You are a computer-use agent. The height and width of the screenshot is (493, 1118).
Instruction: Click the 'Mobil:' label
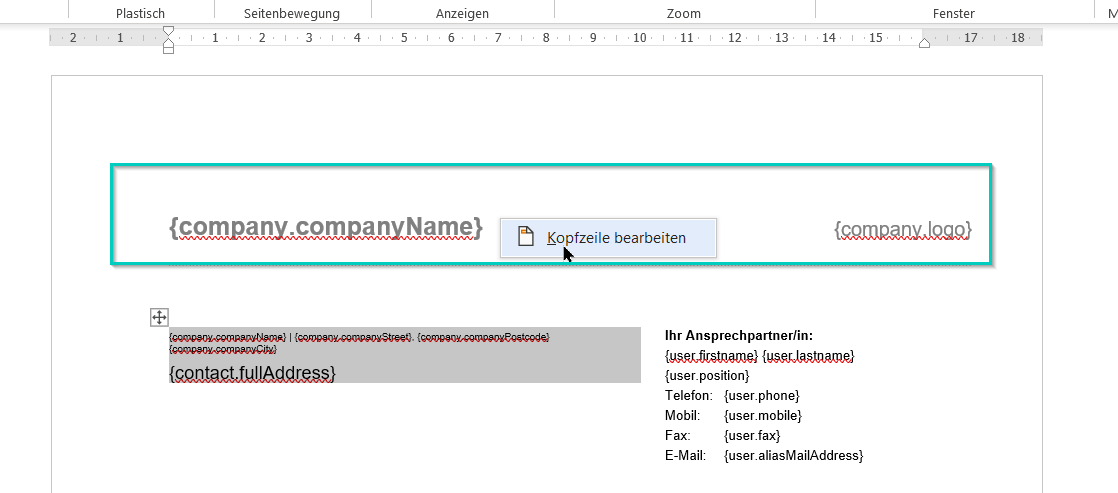tap(682, 415)
